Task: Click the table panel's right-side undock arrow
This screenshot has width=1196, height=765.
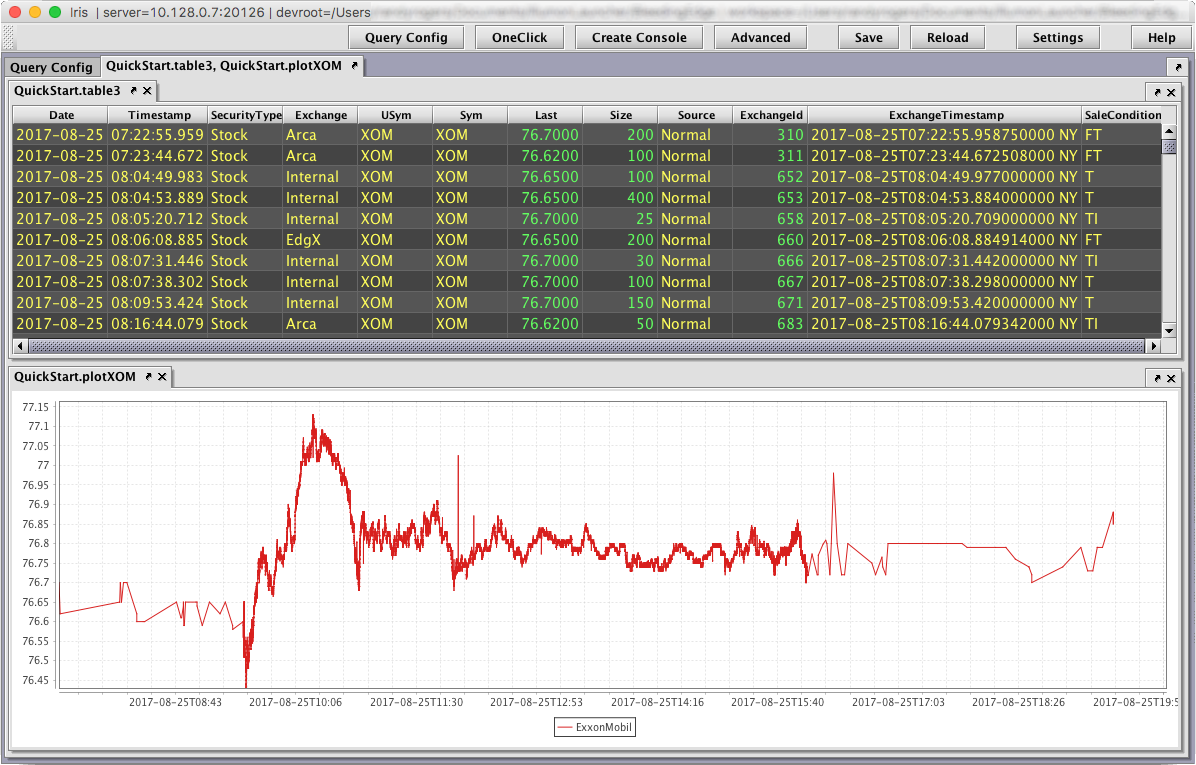Action: pyautogui.click(x=1158, y=92)
